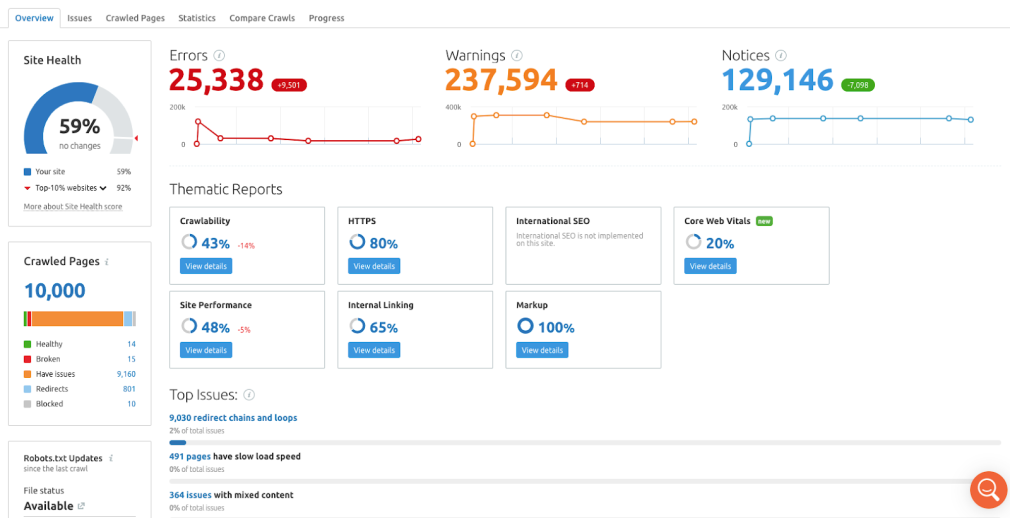Click the gray Blocked legend swatch
The image size is (1010, 518).
coord(27,404)
